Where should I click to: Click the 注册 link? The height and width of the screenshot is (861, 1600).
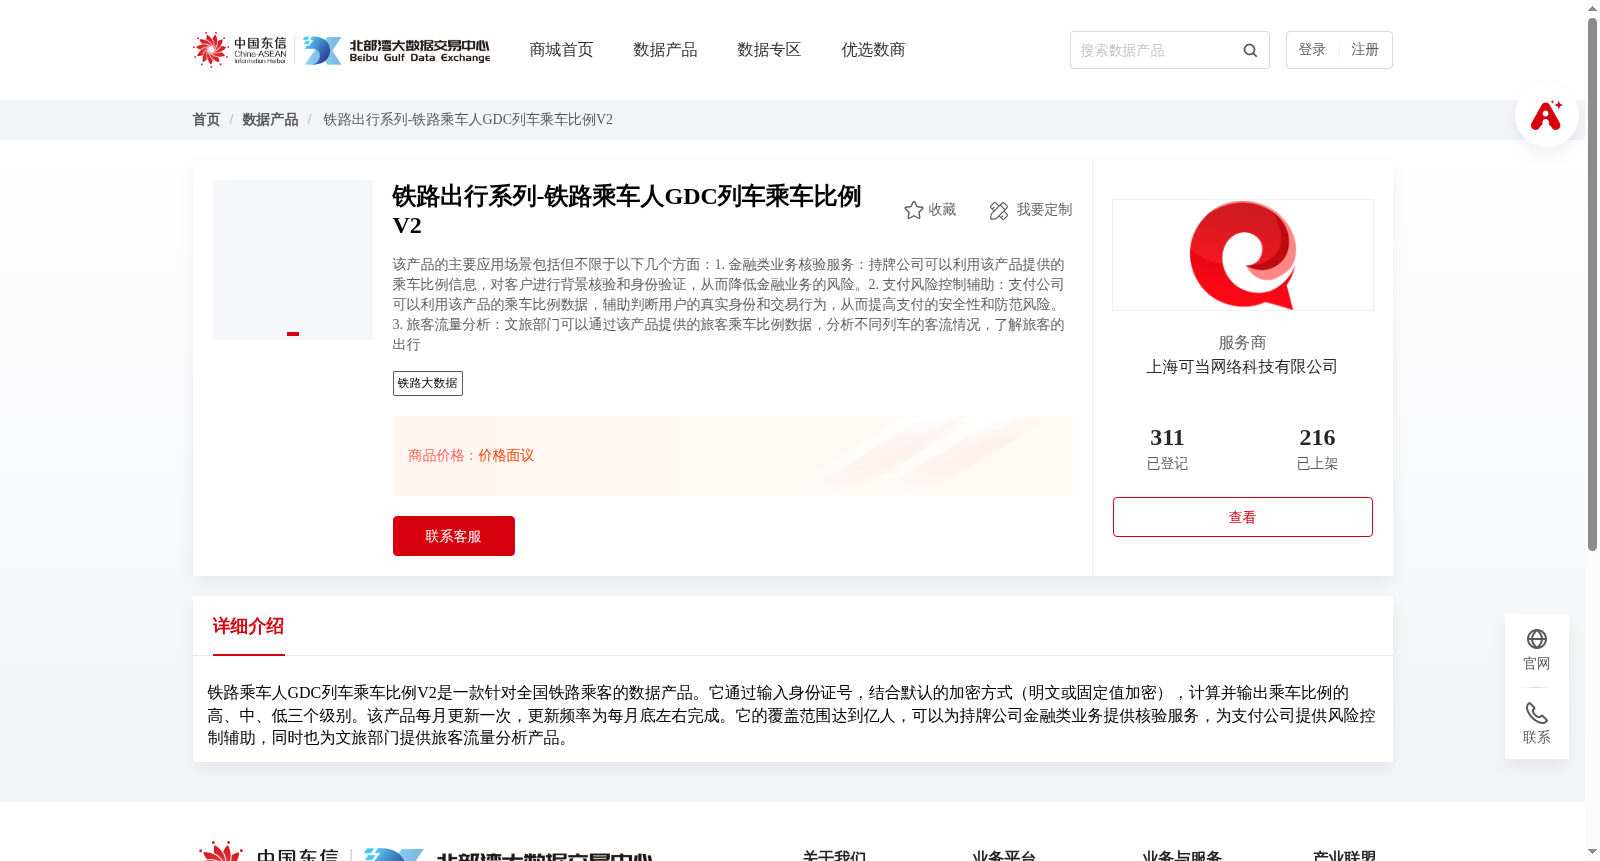pyautogui.click(x=1365, y=50)
